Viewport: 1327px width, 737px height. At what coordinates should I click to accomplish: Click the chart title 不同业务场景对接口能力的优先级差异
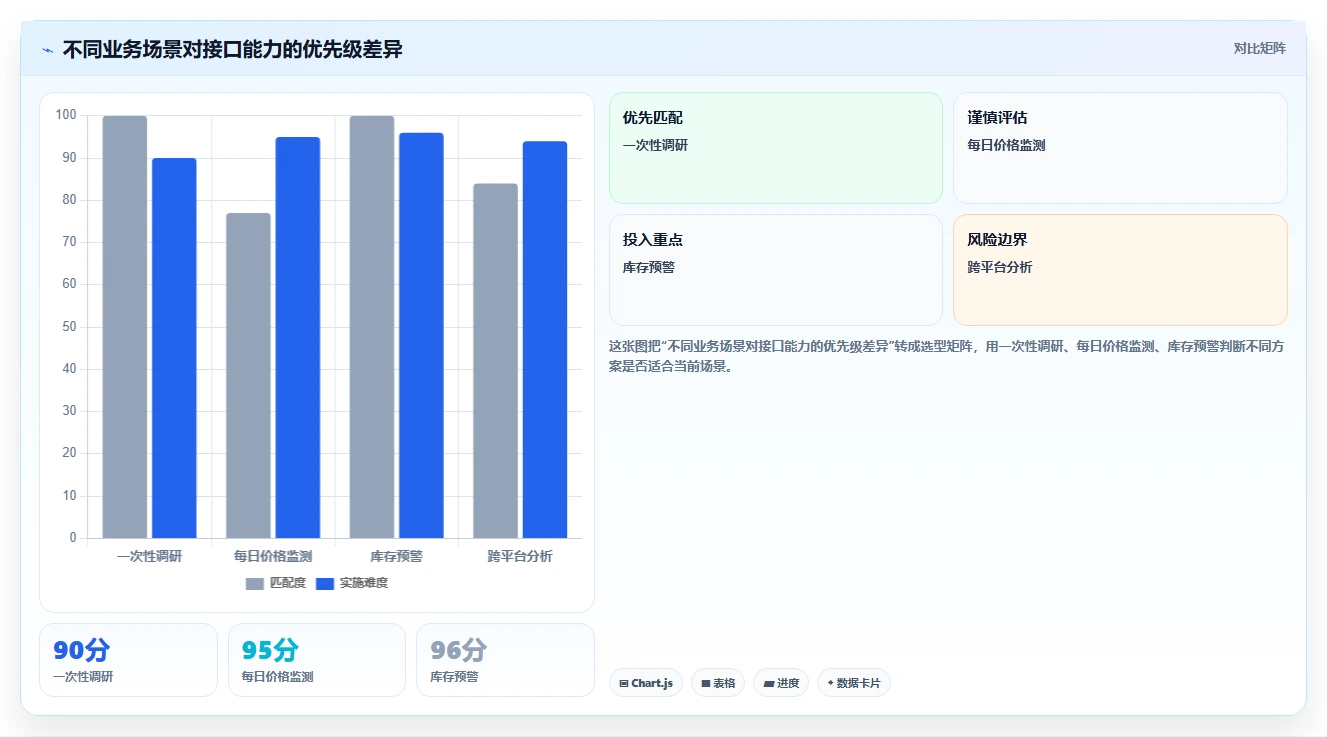click(232, 49)
